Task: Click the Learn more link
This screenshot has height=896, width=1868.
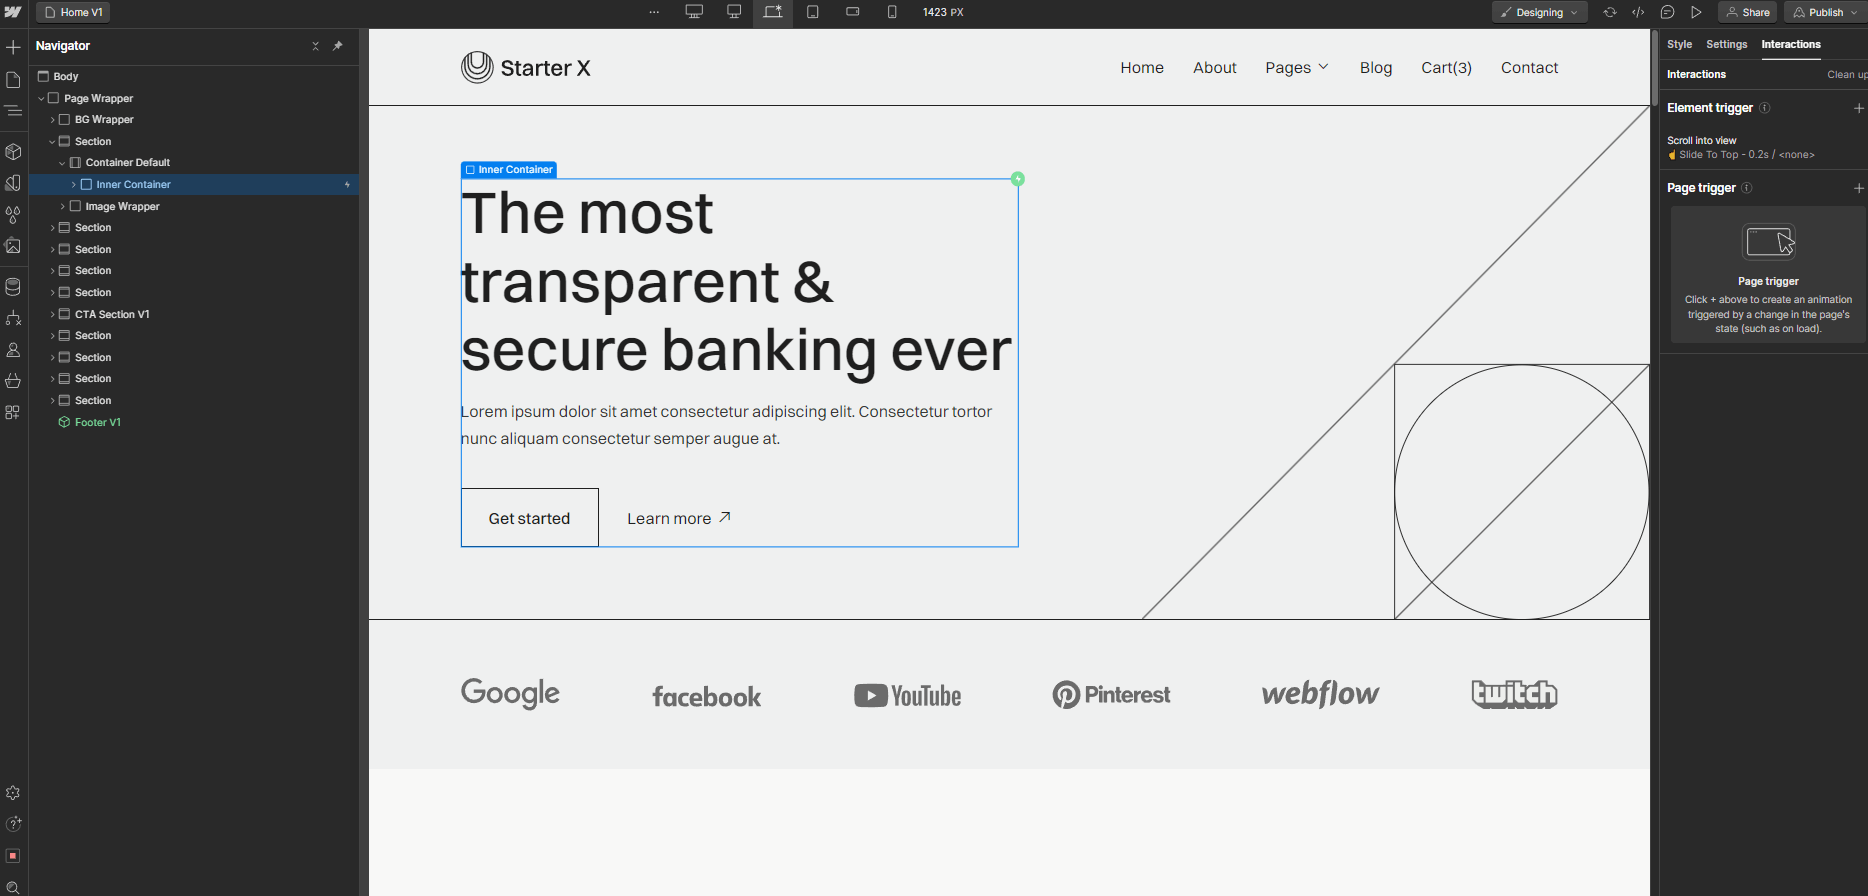Action: tap(679, 518)
